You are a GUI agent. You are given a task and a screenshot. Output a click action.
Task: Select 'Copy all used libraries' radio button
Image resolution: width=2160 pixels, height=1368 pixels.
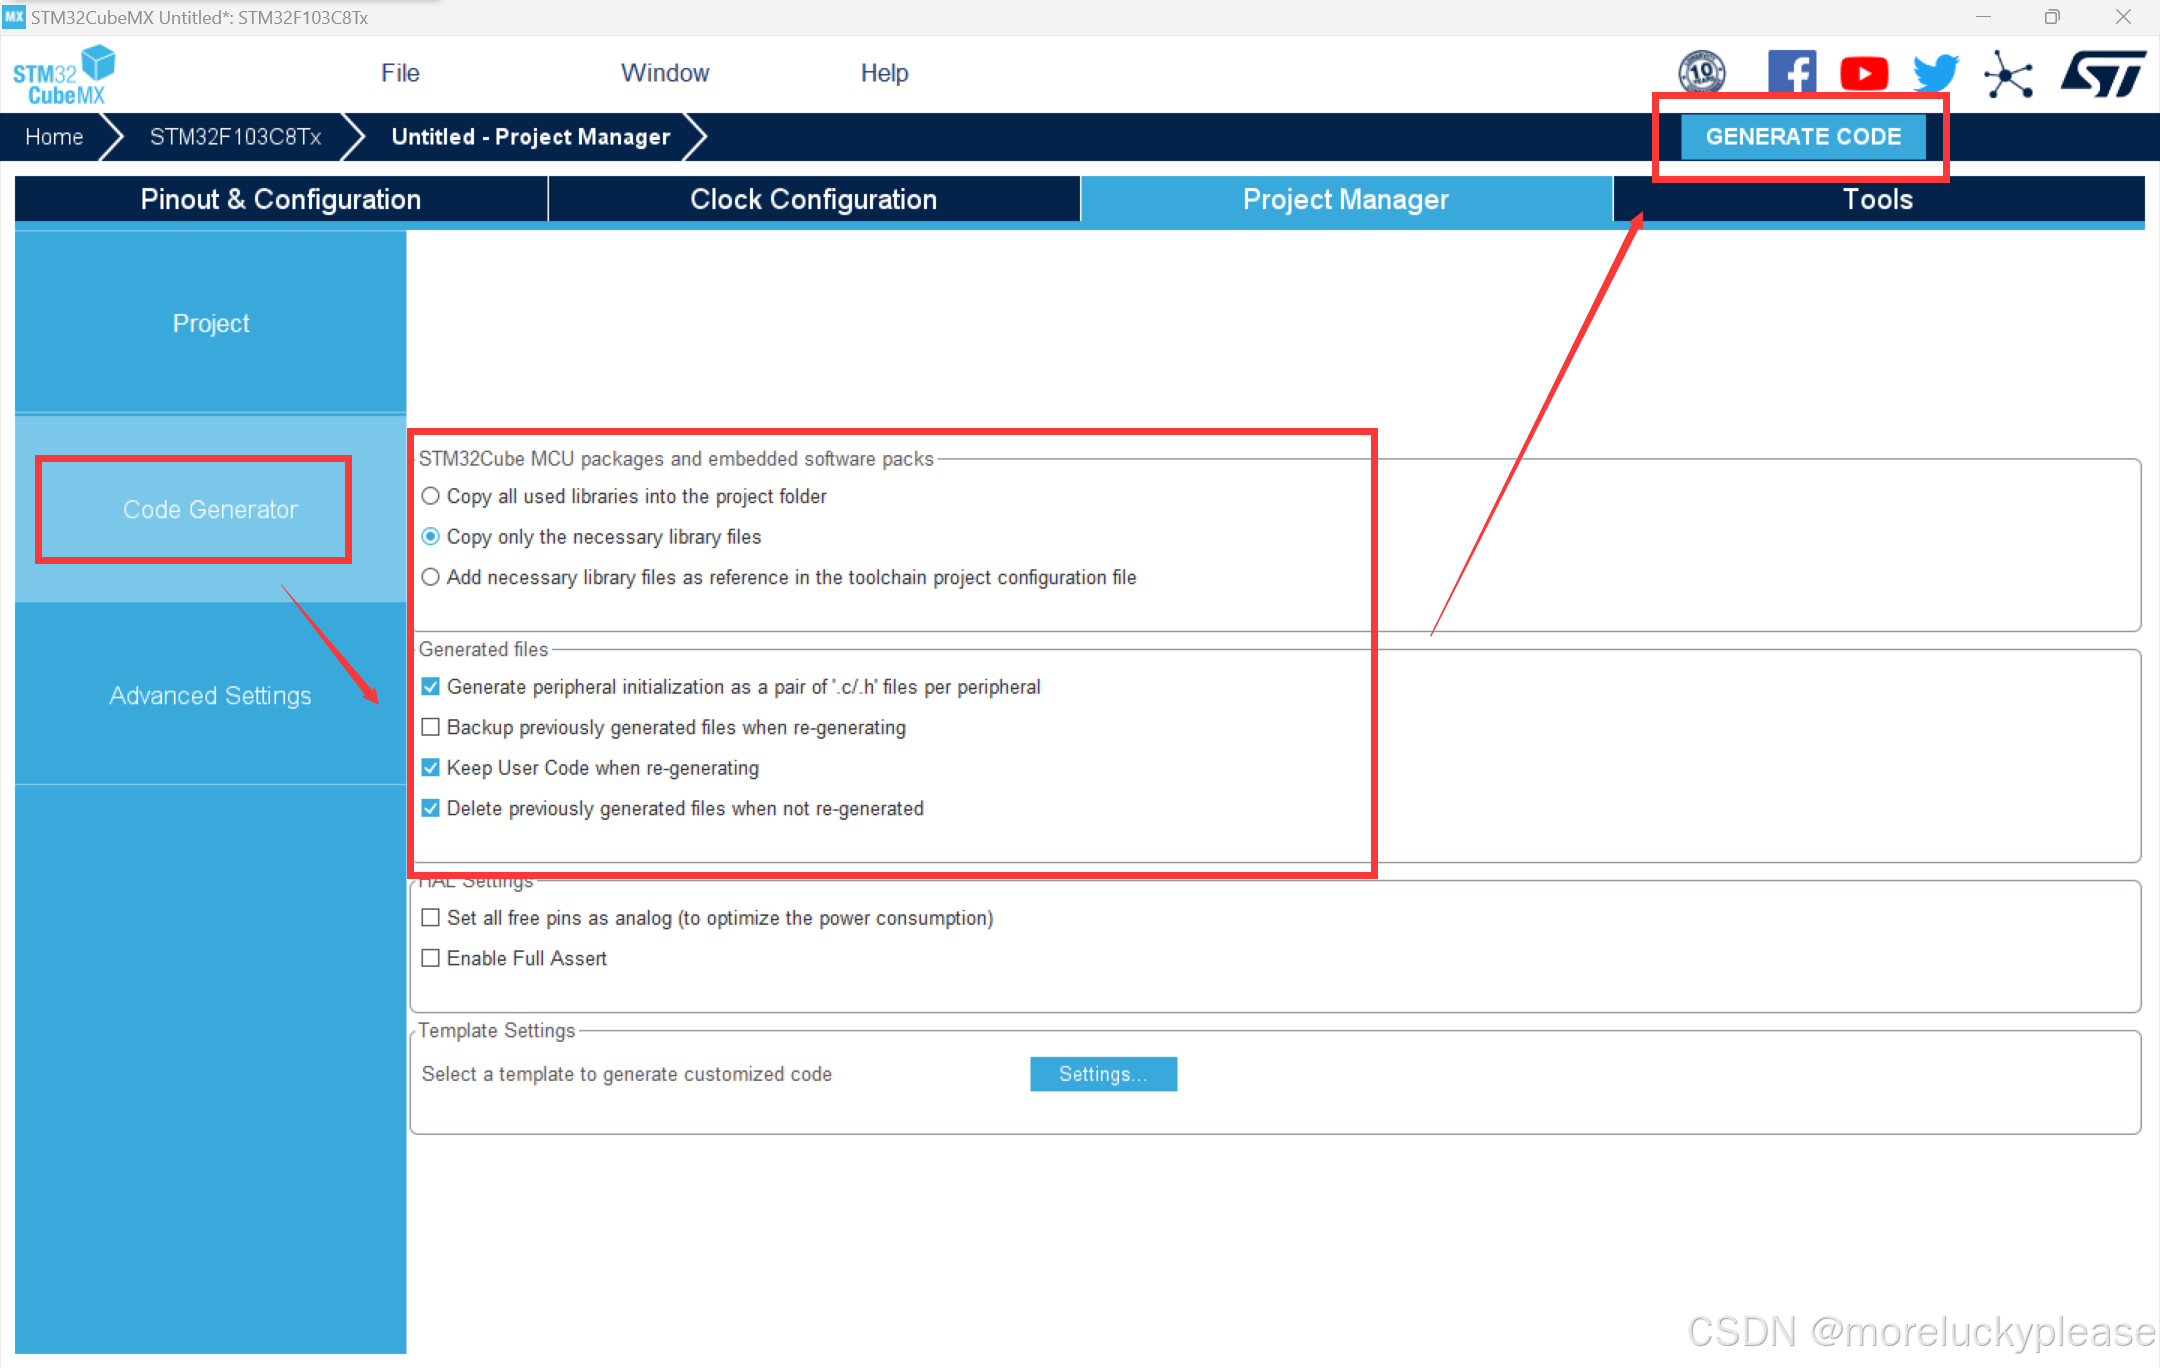tap(431, 496)
